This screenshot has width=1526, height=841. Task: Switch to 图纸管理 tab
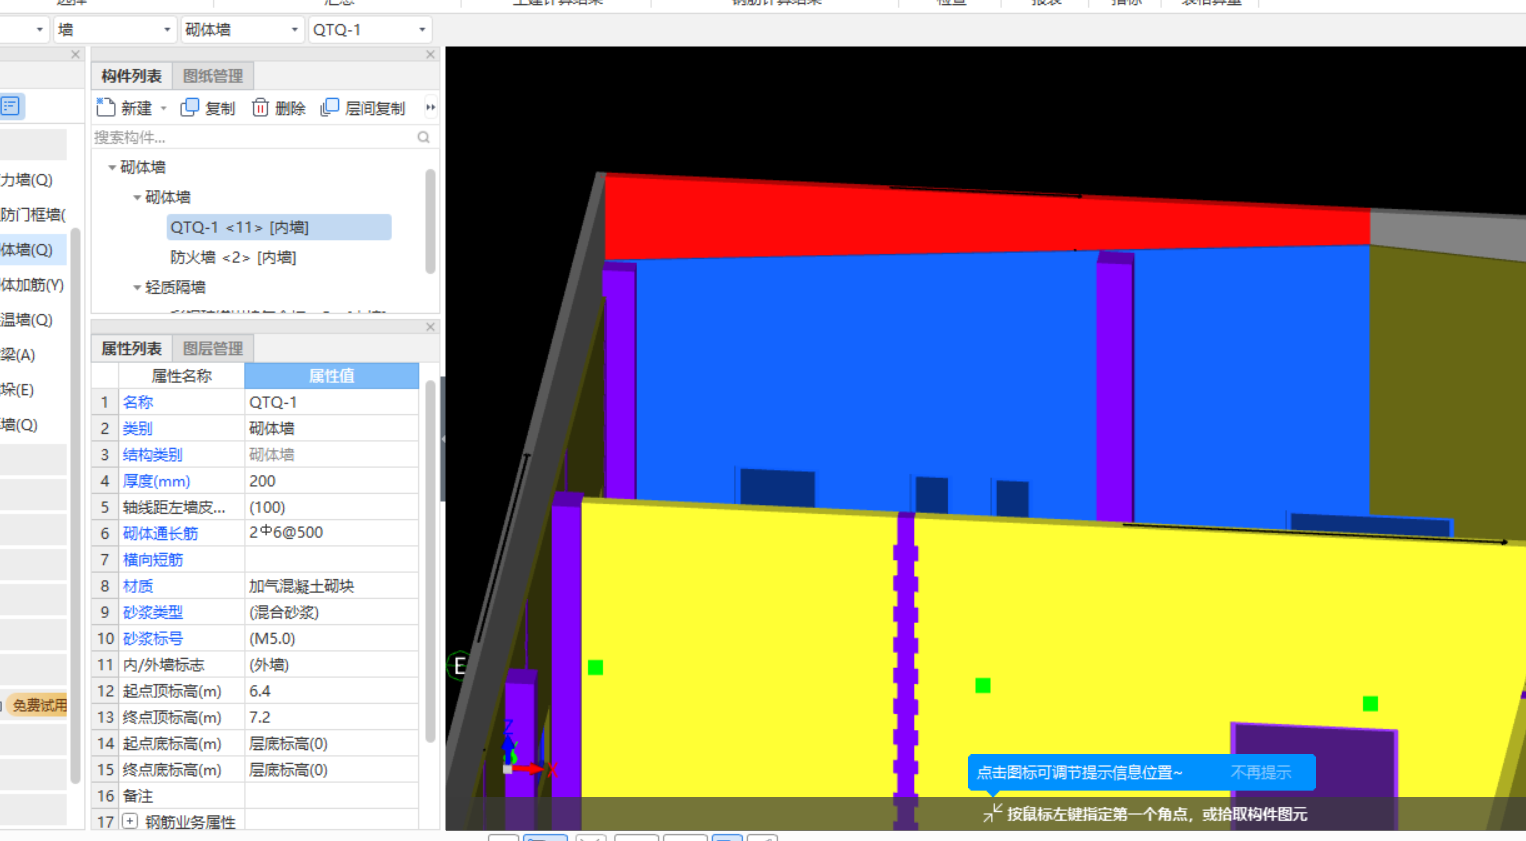coord(213,76)
